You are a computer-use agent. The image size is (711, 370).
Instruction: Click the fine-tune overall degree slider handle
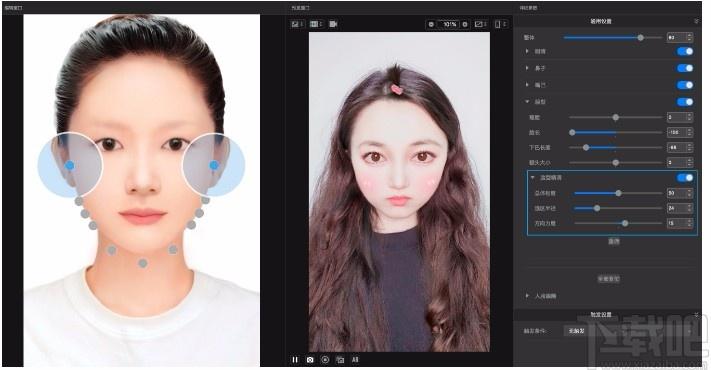tap(618, 193)
